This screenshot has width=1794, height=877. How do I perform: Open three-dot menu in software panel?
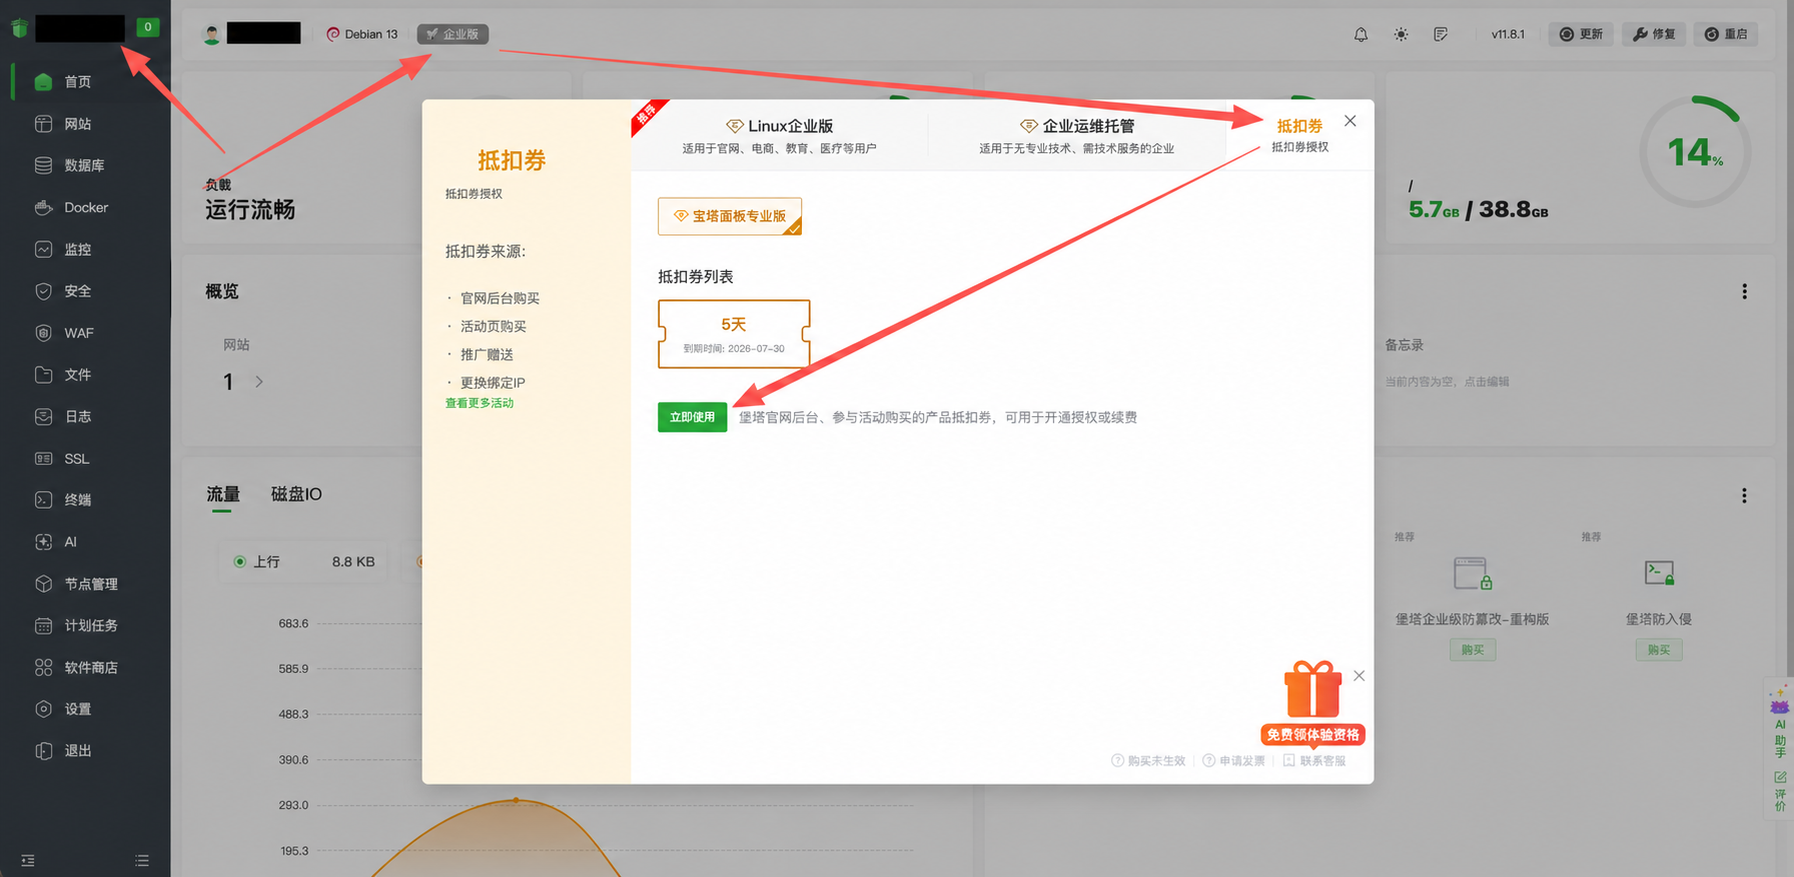tap(1744, 496)
